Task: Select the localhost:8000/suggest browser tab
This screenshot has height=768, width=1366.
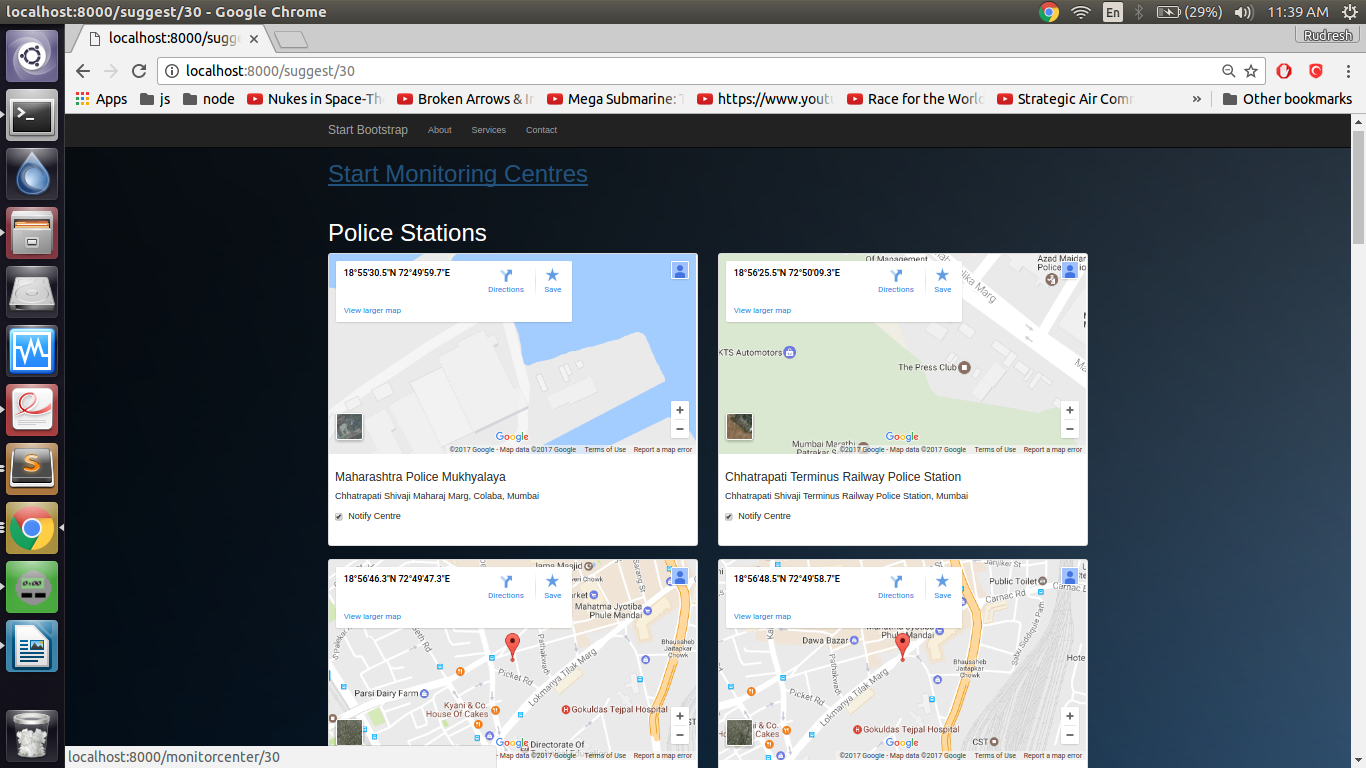Action: pyautogui.click(x=170, y=39)
